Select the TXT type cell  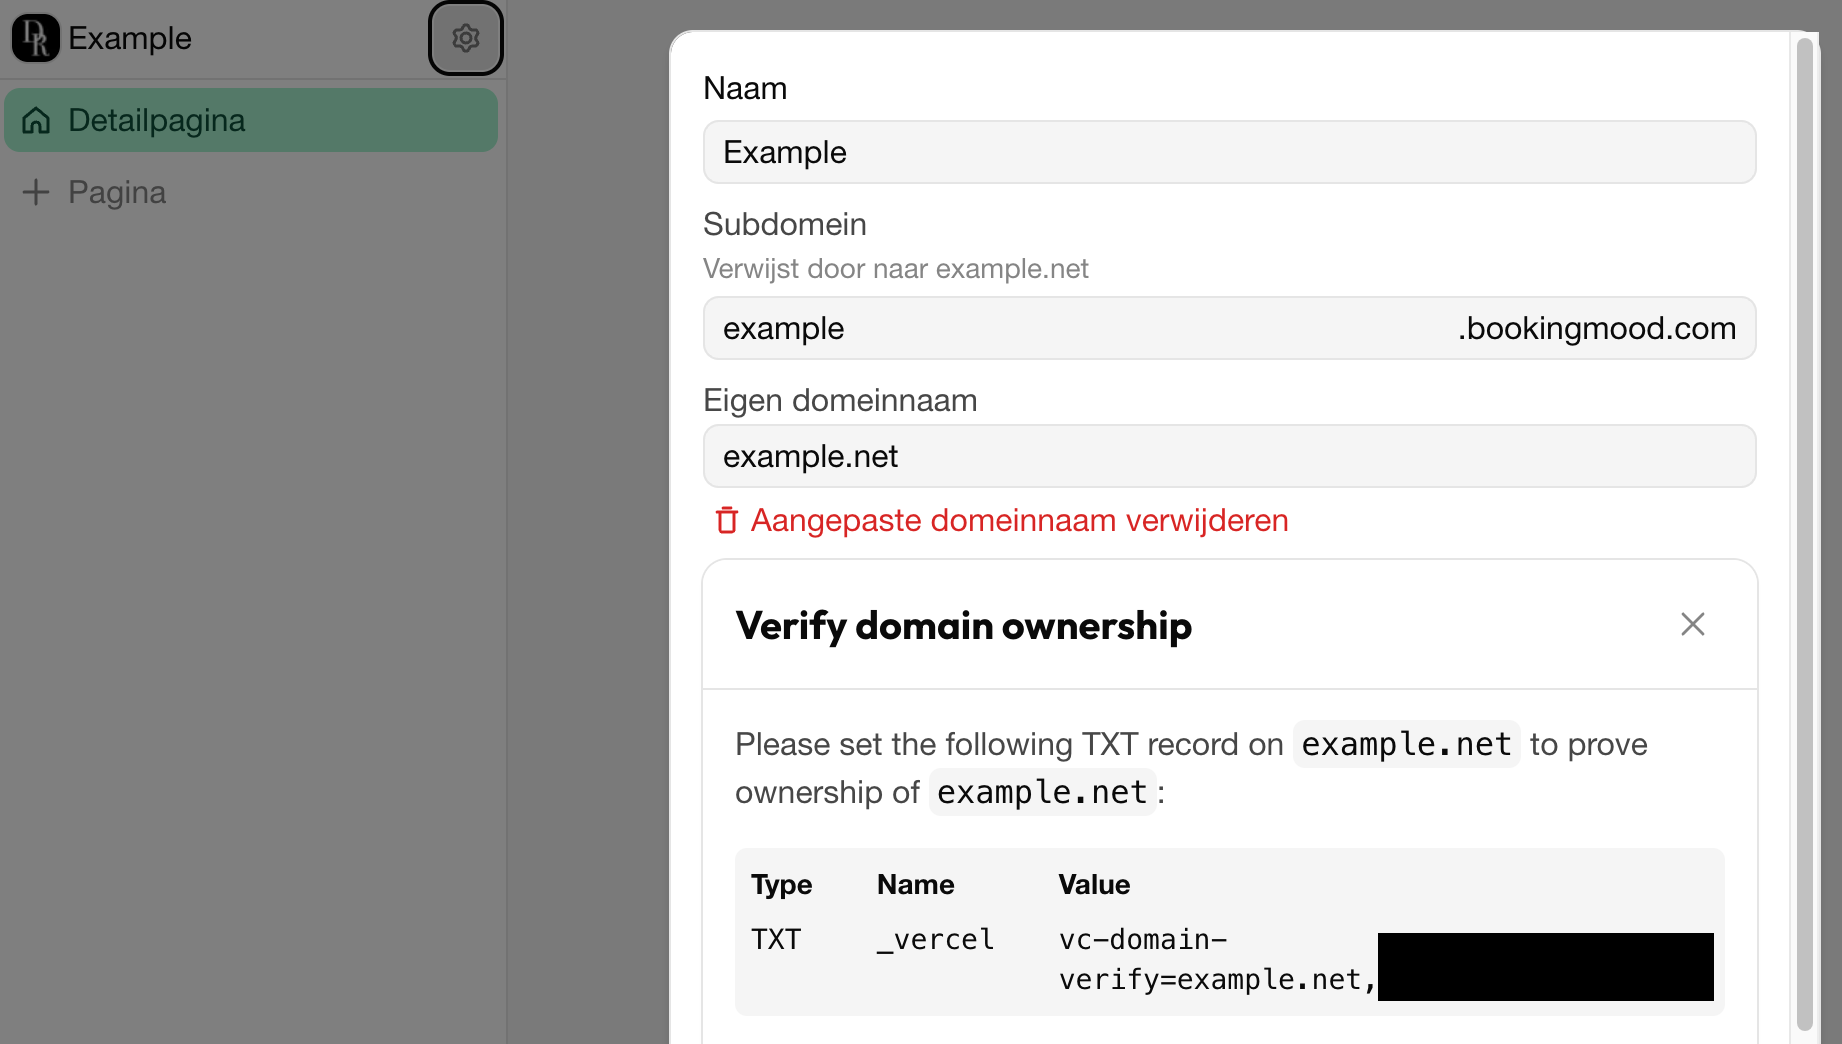776,940
